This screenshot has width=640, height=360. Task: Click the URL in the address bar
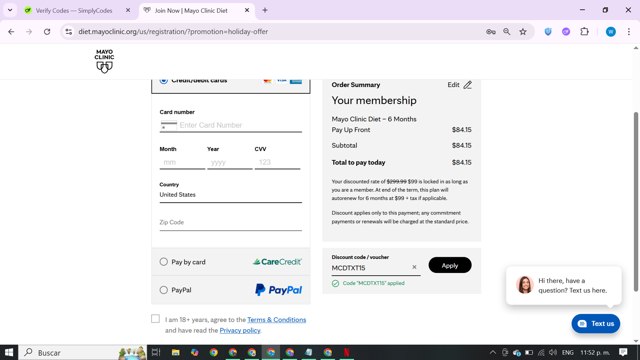173,31
